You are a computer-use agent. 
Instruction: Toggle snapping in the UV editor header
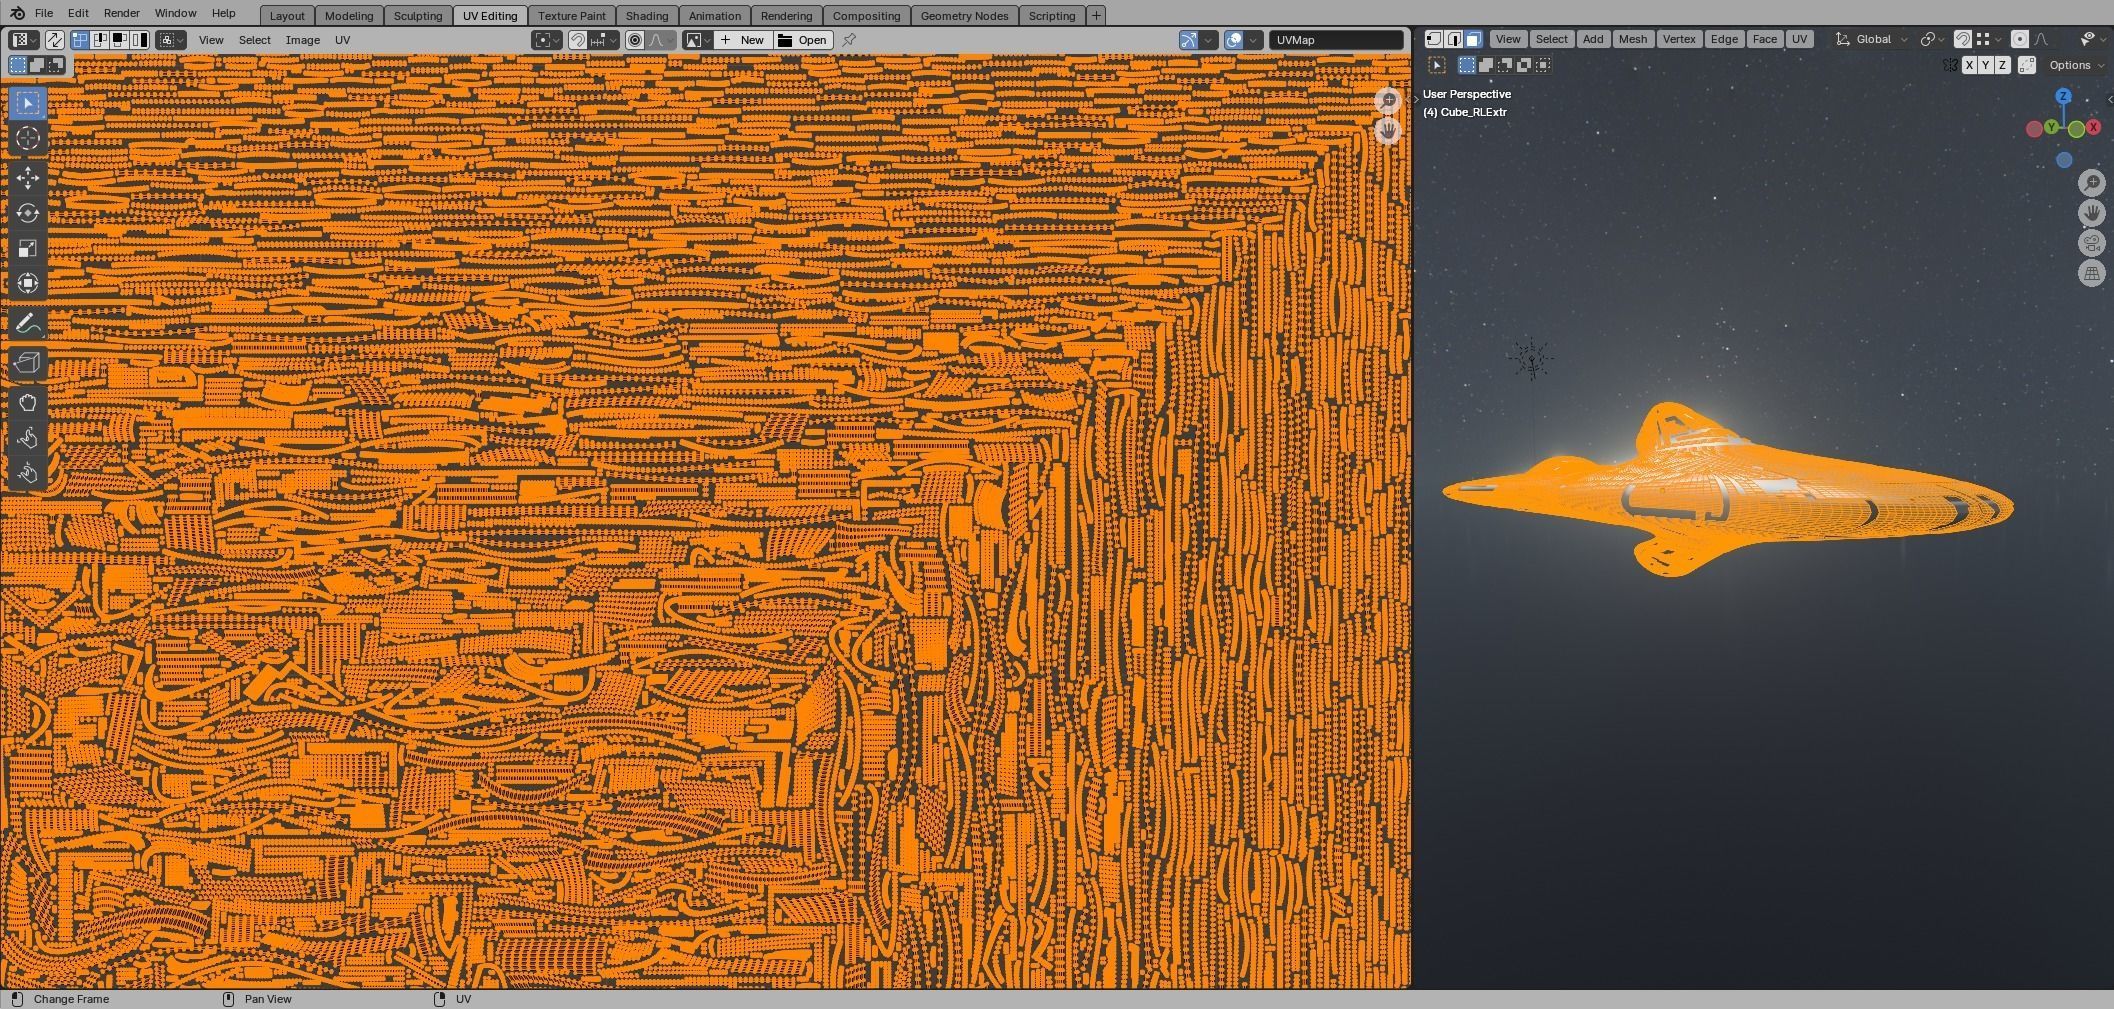pos(578,40)
